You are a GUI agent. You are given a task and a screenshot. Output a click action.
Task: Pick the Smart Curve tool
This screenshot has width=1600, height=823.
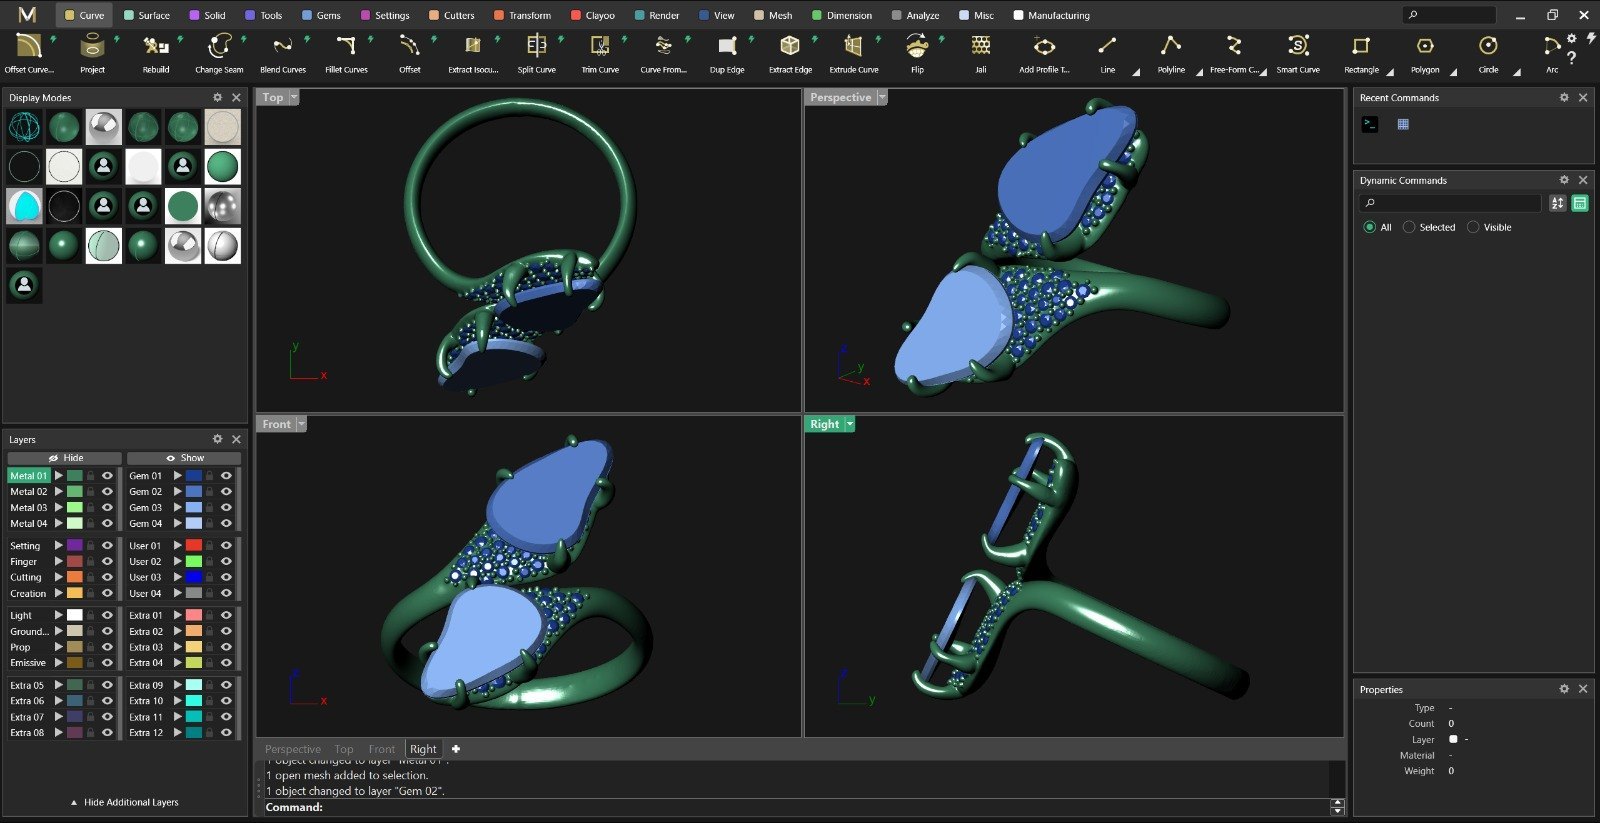click(1298, 53)
